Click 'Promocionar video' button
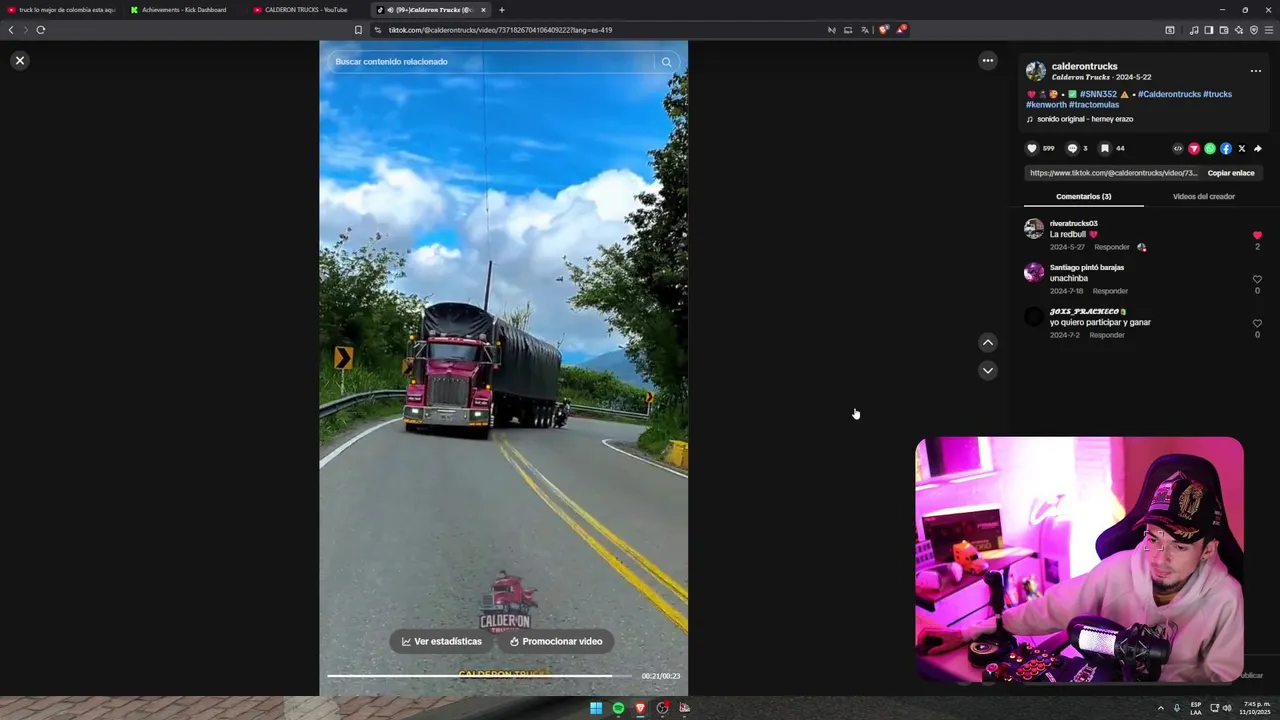Viewport: 1280px width, 720px height. coord(556,642)
